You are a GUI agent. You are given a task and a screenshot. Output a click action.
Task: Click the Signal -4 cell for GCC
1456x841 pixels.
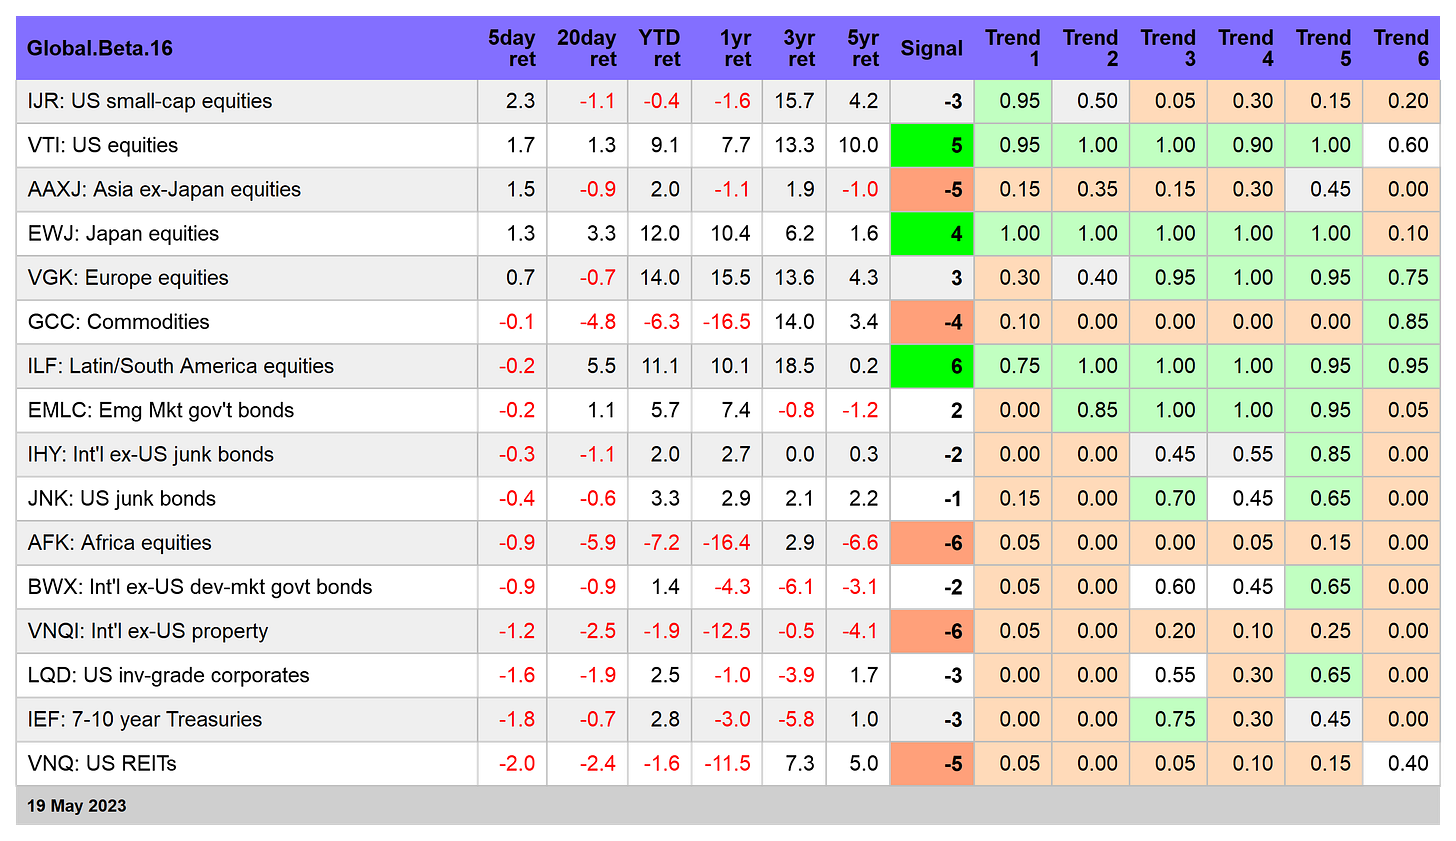point(932,321)
